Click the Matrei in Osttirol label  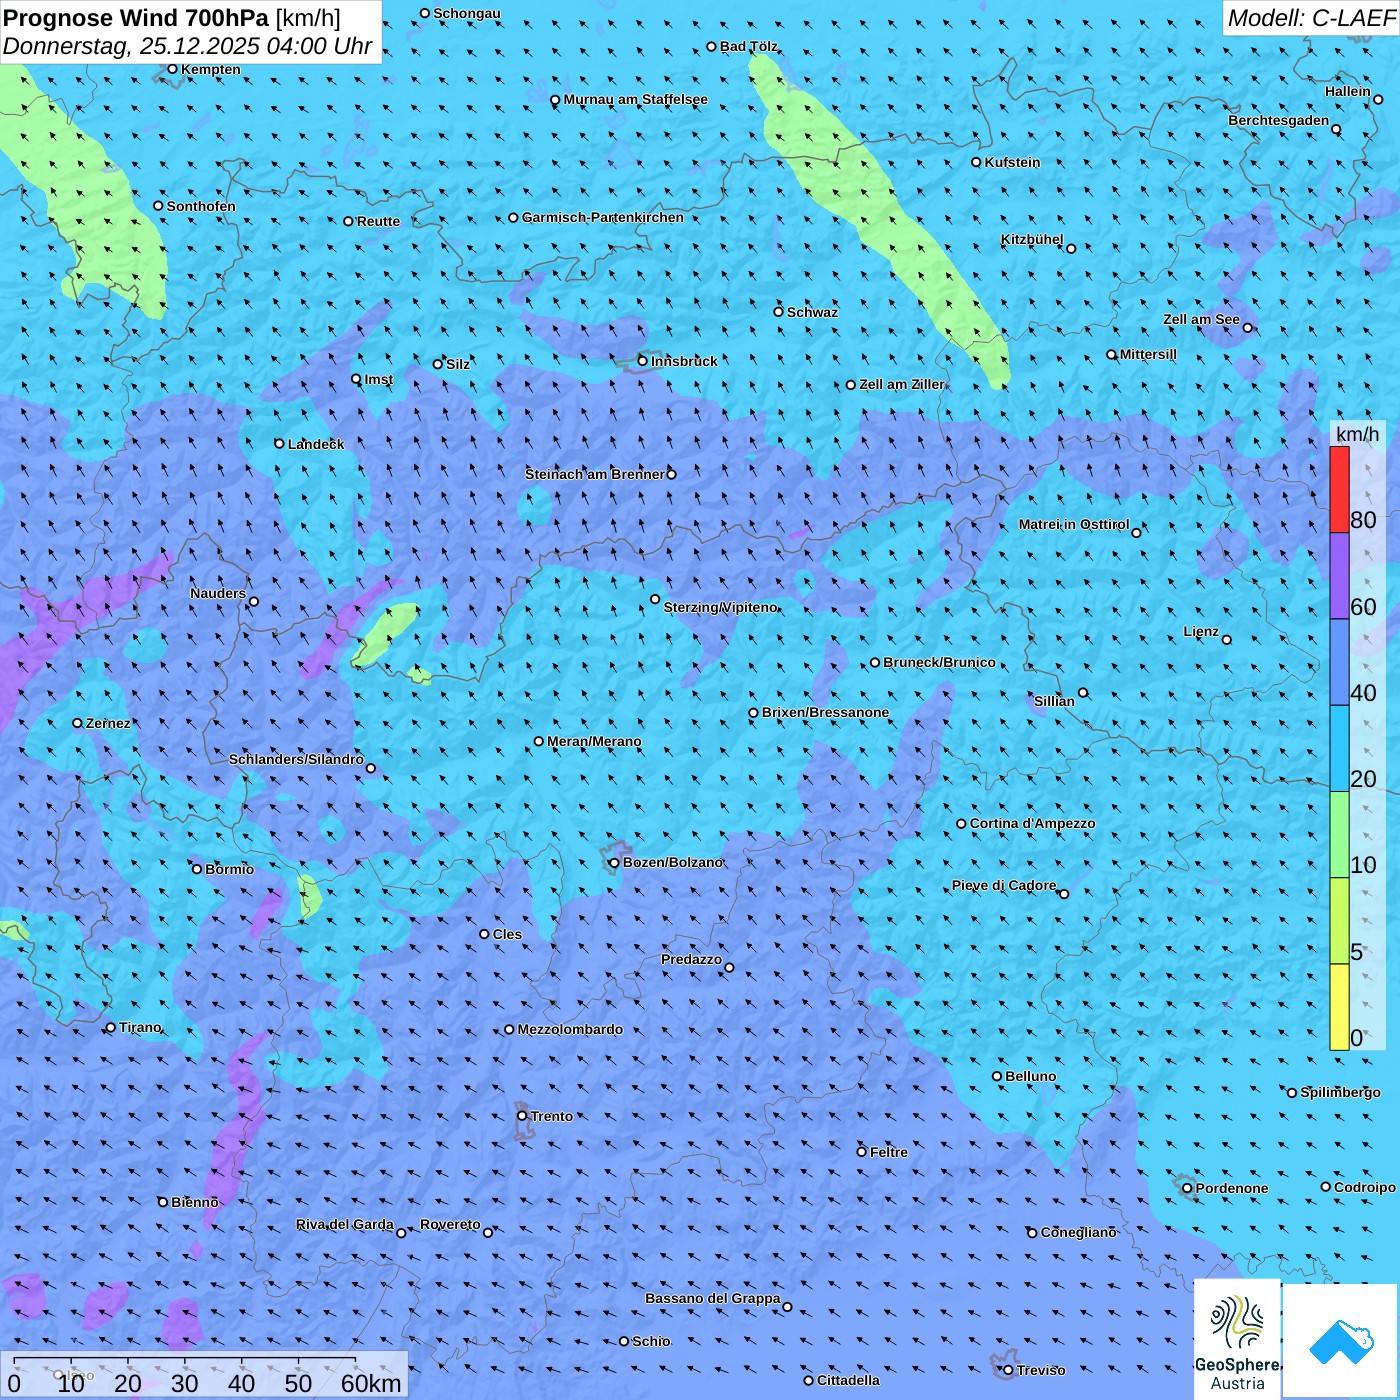(1074, 524)
